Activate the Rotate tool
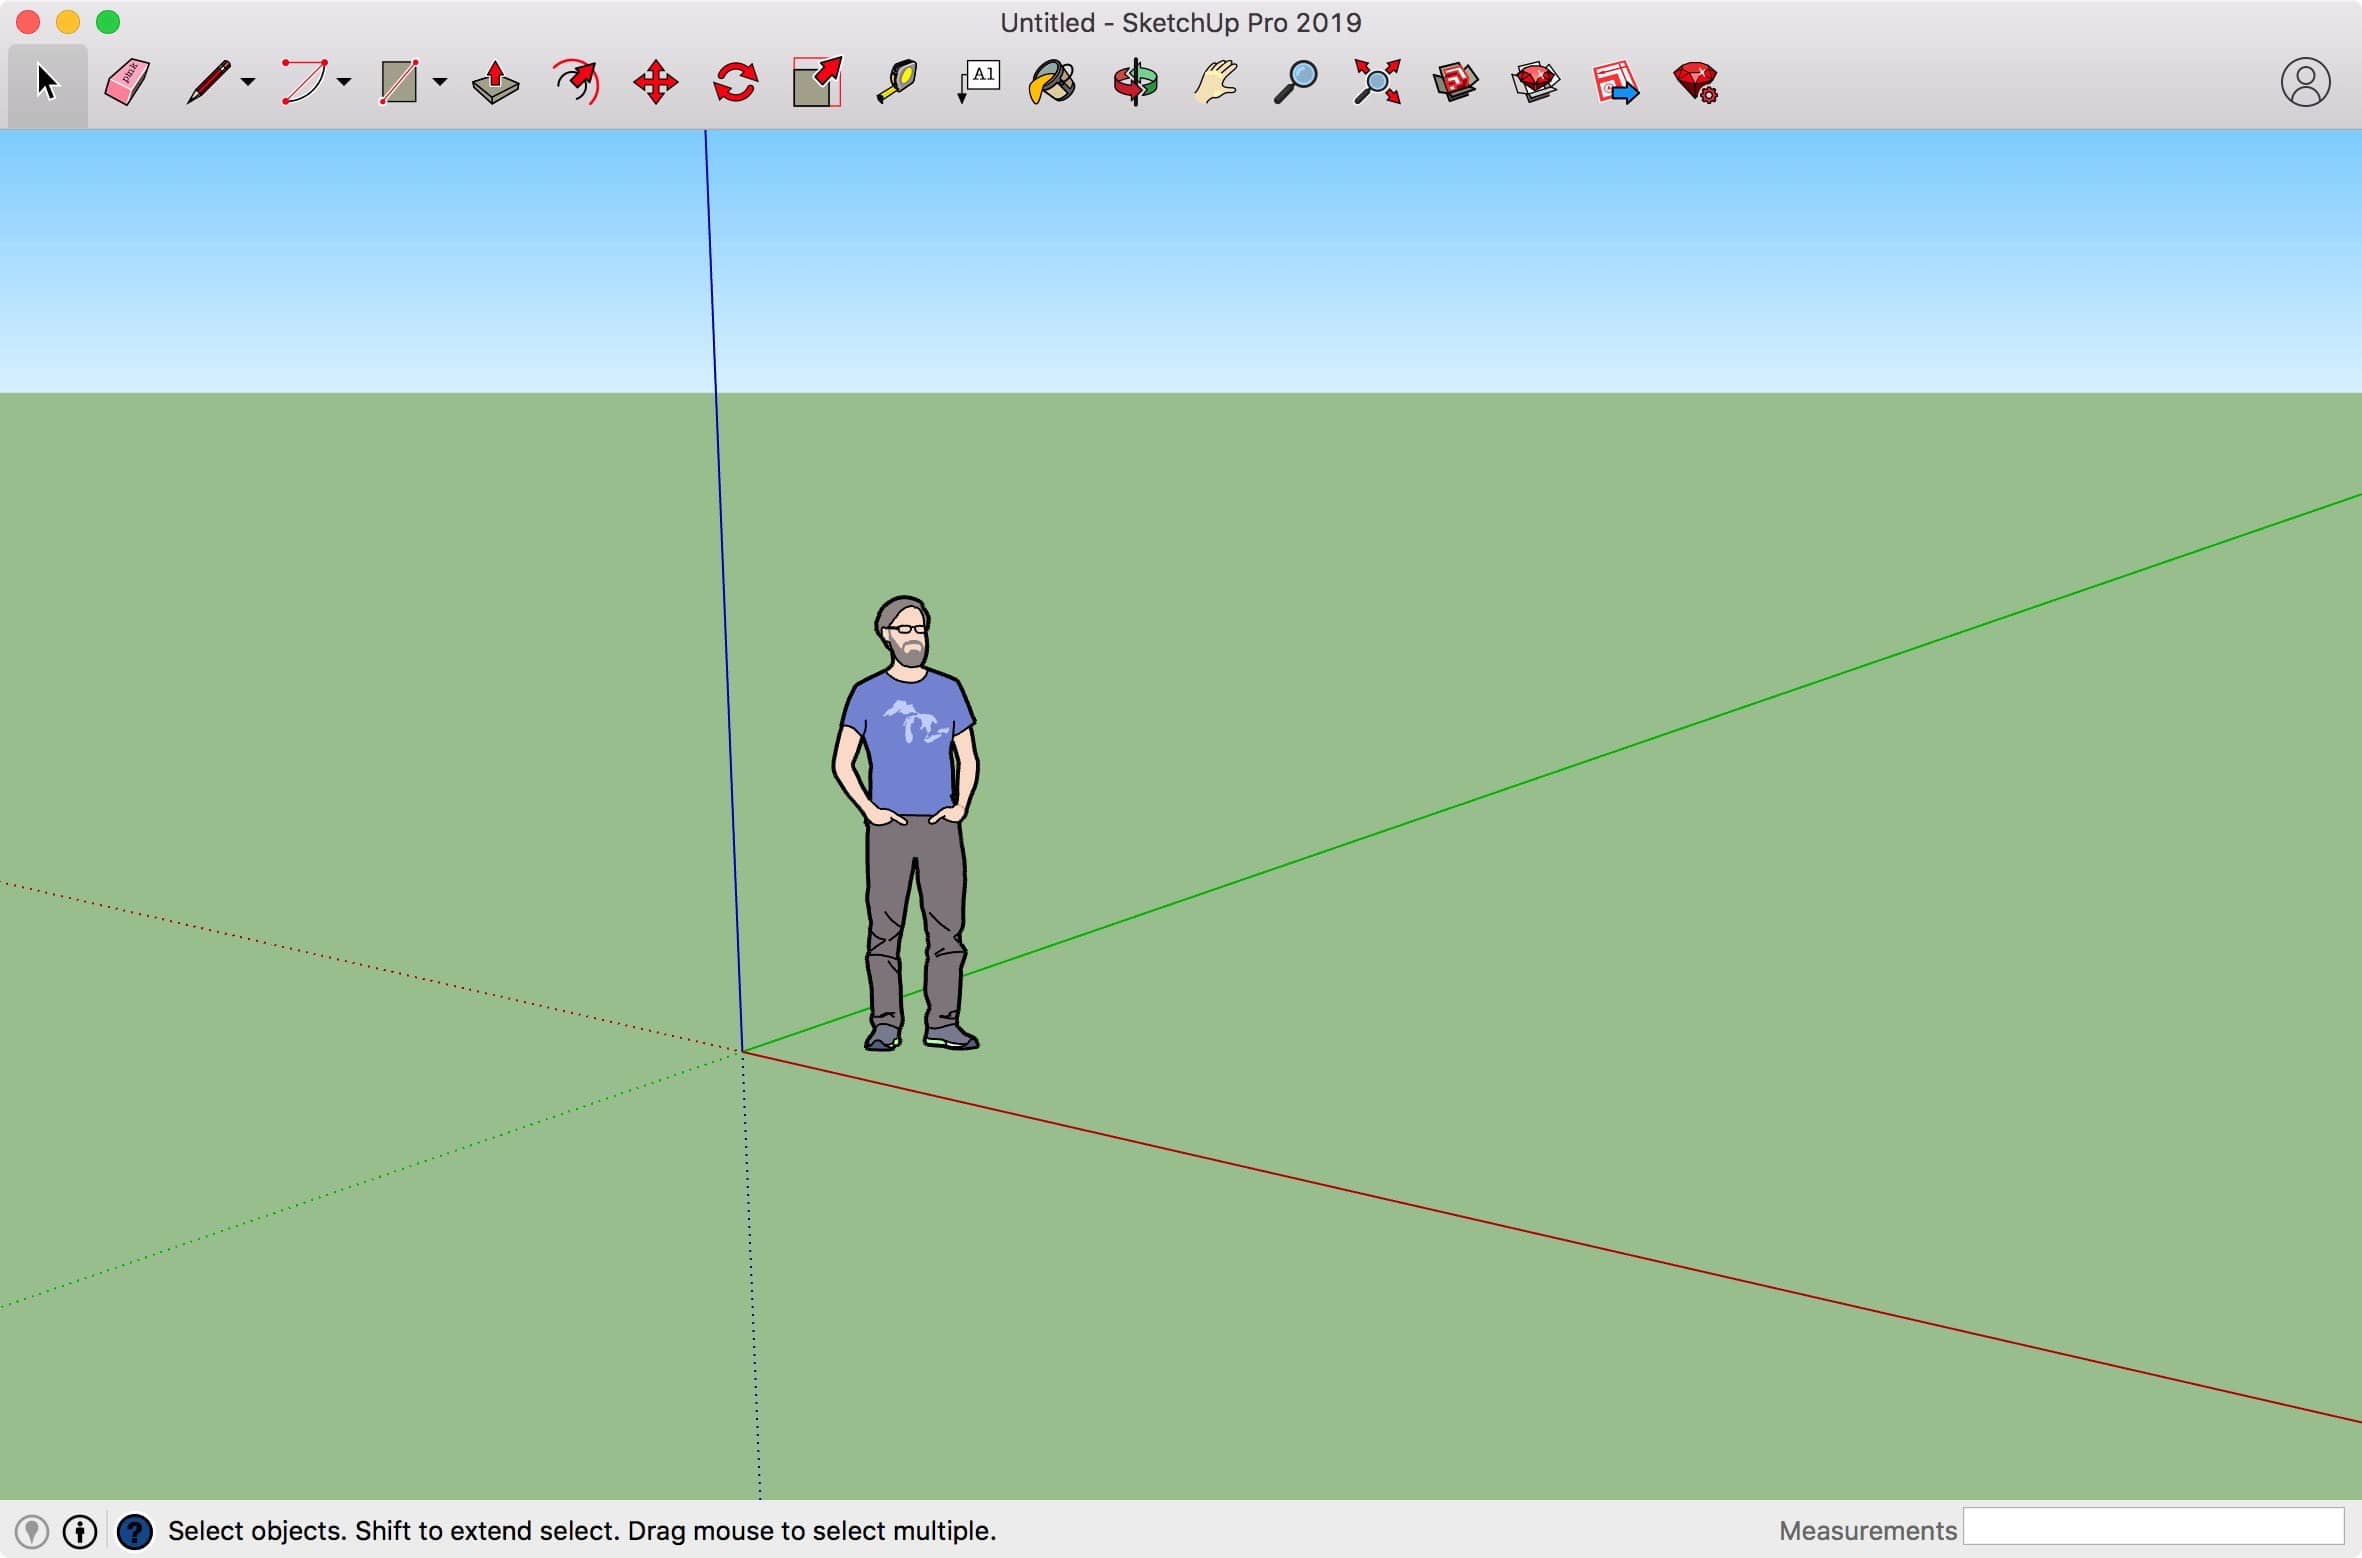This screenshot has width=2362, height=1558. pos(735,82)
